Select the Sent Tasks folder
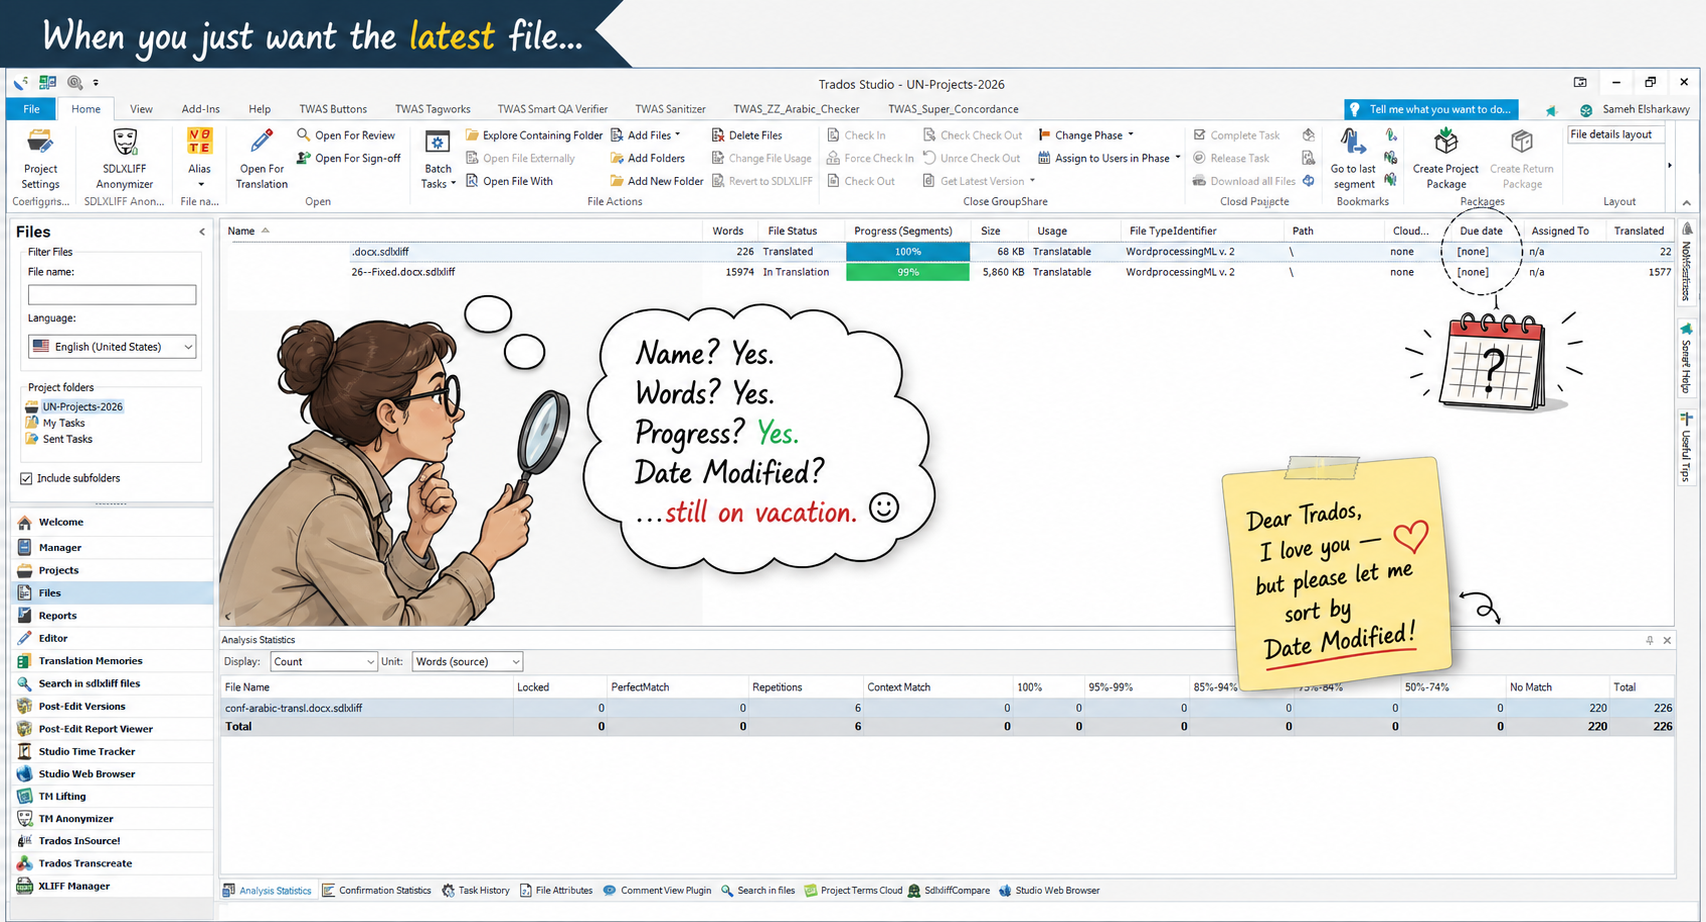This screenshot has height=922, width=1706. pyautogui.click(x=67, y=439)
